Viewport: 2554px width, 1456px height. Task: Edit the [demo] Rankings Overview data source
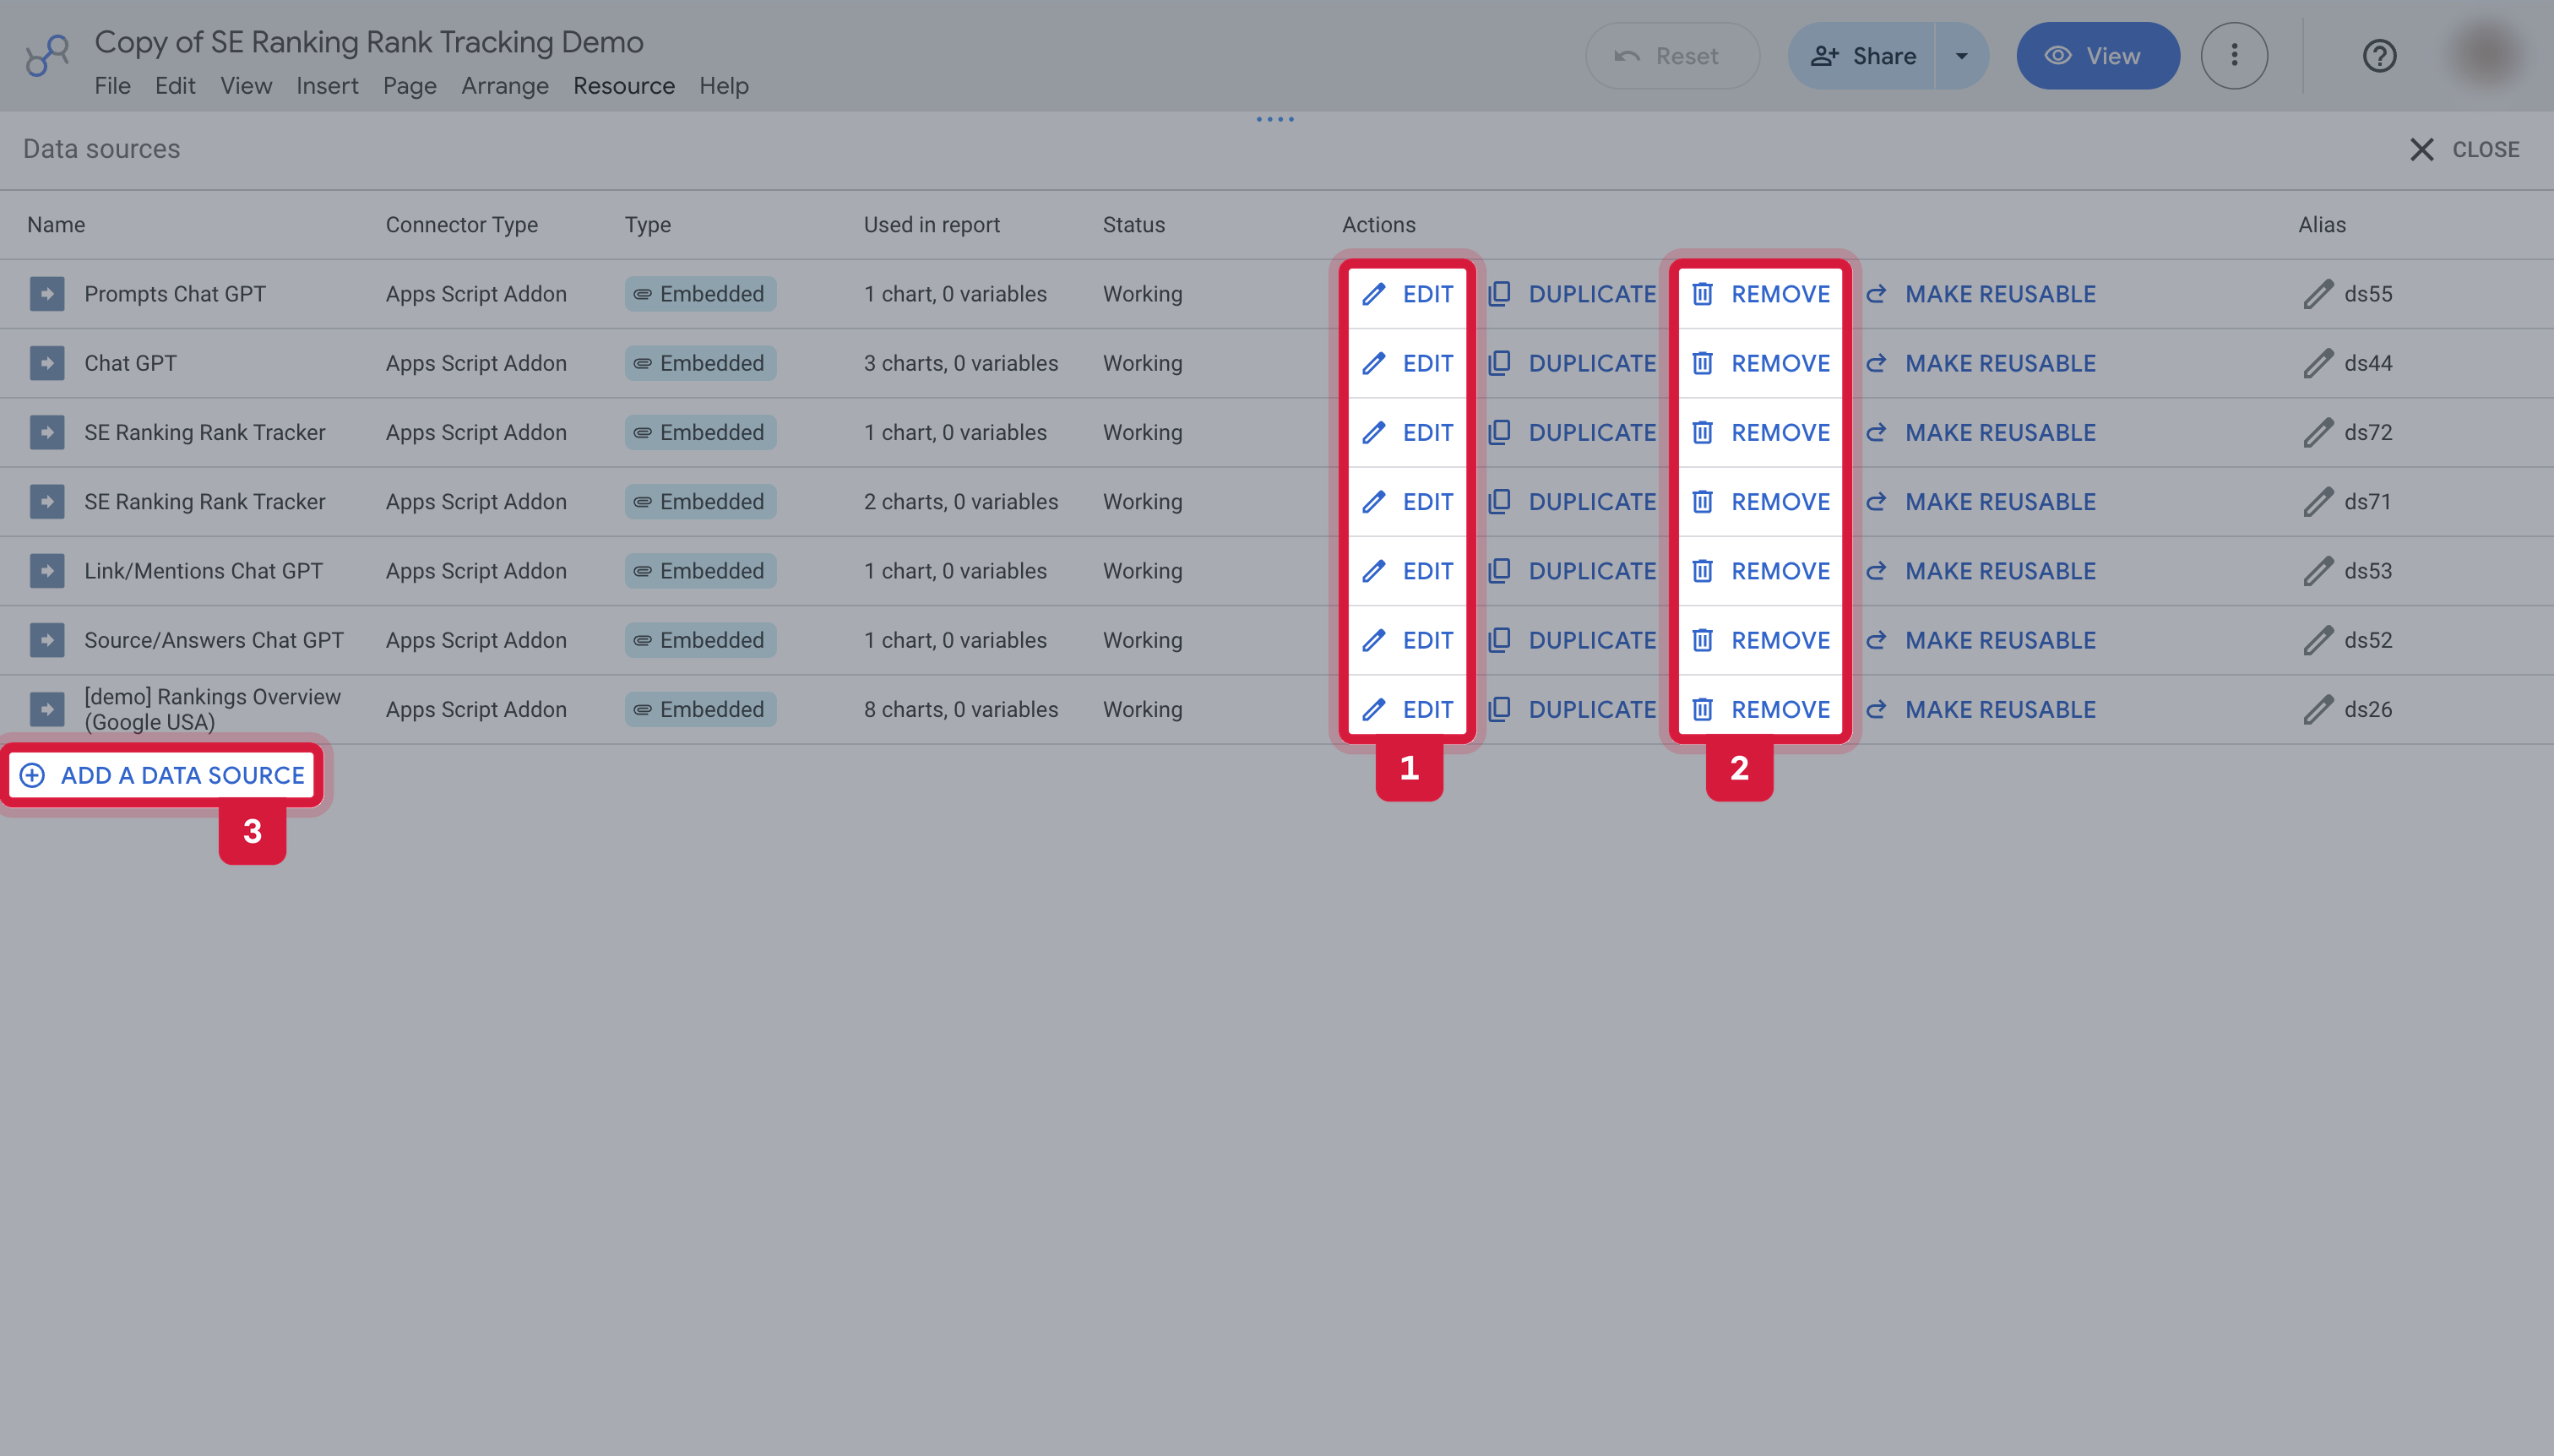pos(1407,709)
